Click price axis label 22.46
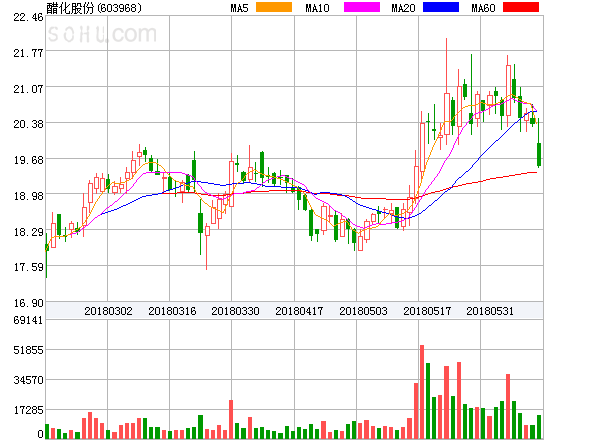Viewport: 600px width, 440px height. click(28, 17)
